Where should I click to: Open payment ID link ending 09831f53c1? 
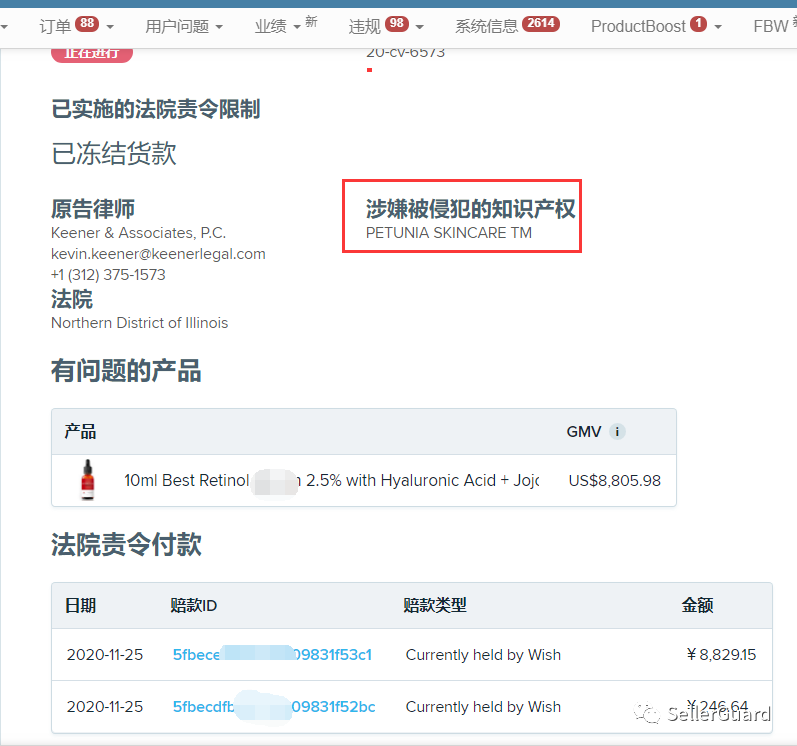point(272,655)
